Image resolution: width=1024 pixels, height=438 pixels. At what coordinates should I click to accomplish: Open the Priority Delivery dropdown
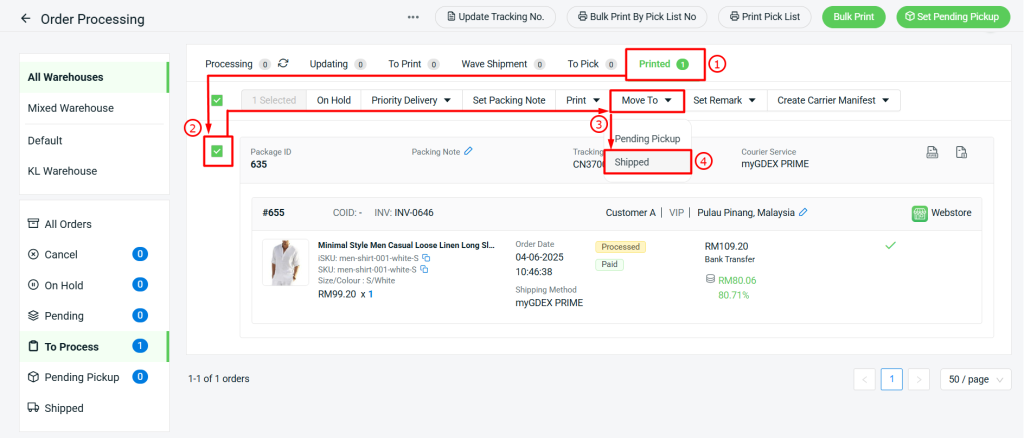click(x=411, y=101)
